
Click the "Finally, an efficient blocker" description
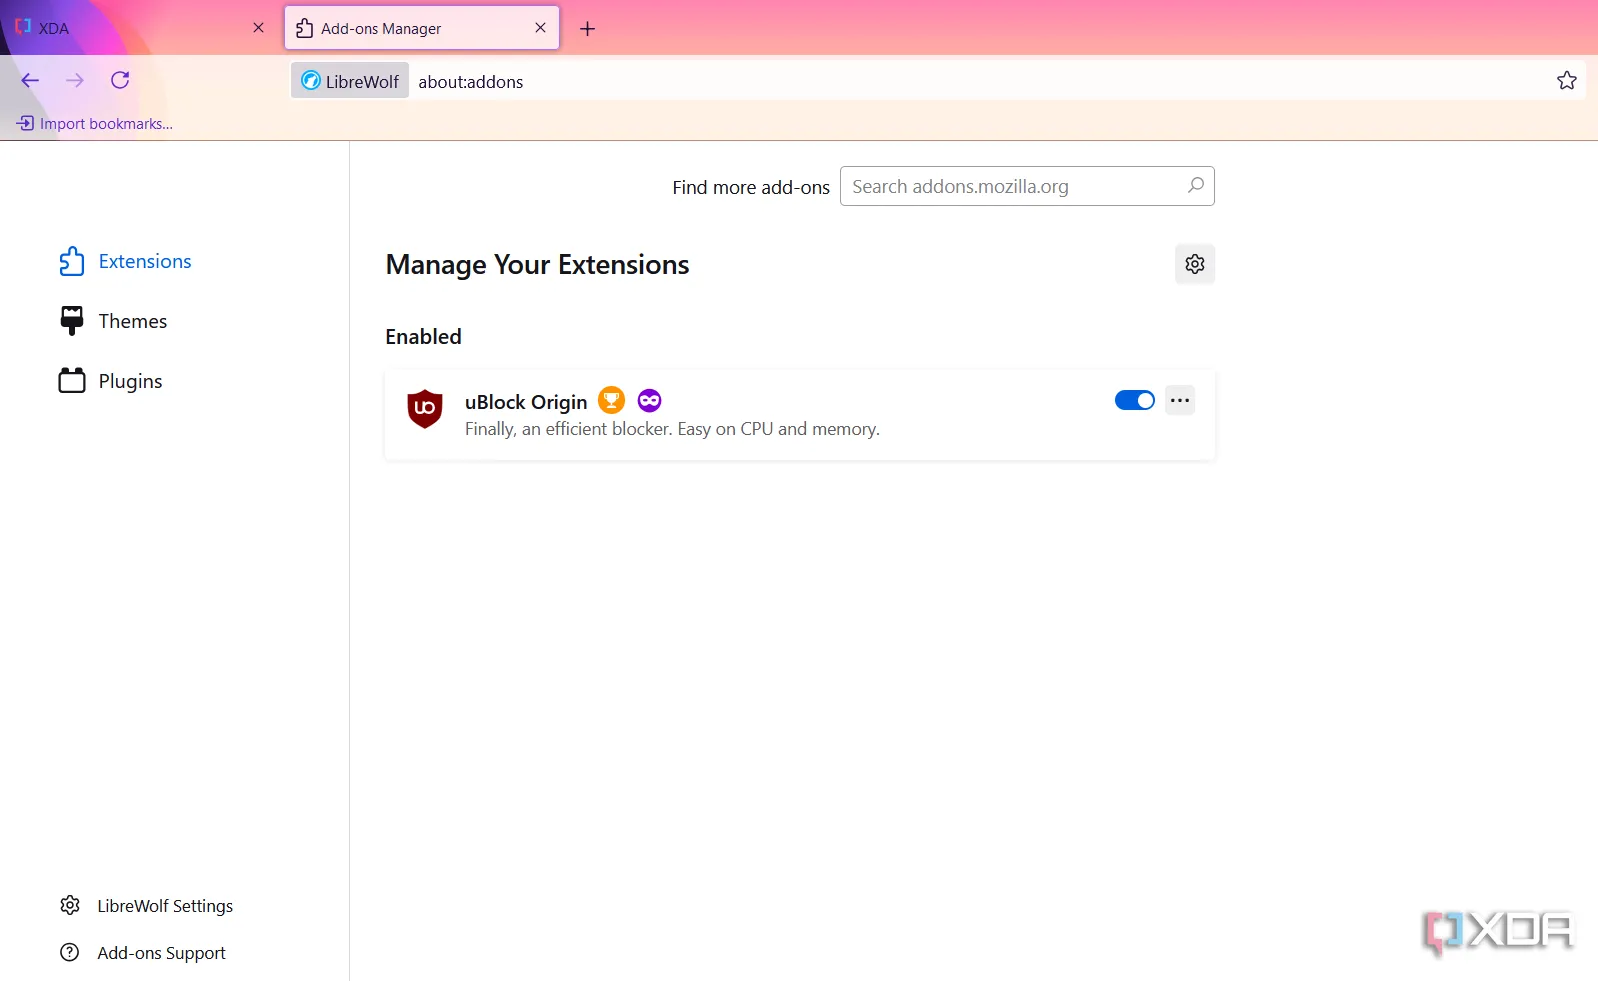pos(672,429)
